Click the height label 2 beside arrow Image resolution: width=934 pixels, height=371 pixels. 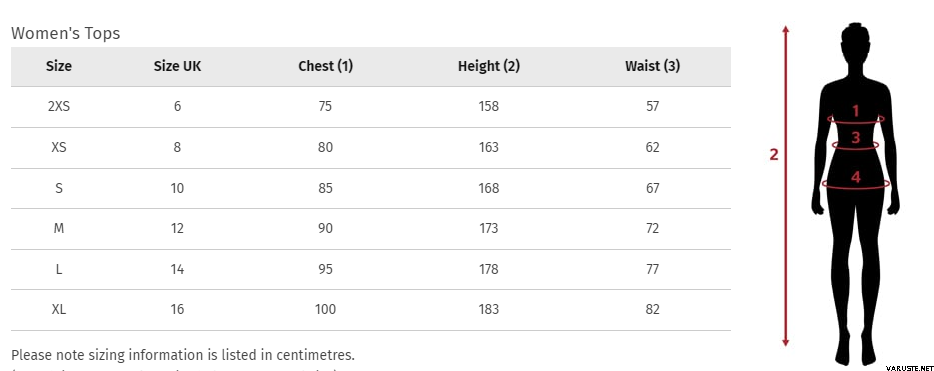click(x=774, y=155)
